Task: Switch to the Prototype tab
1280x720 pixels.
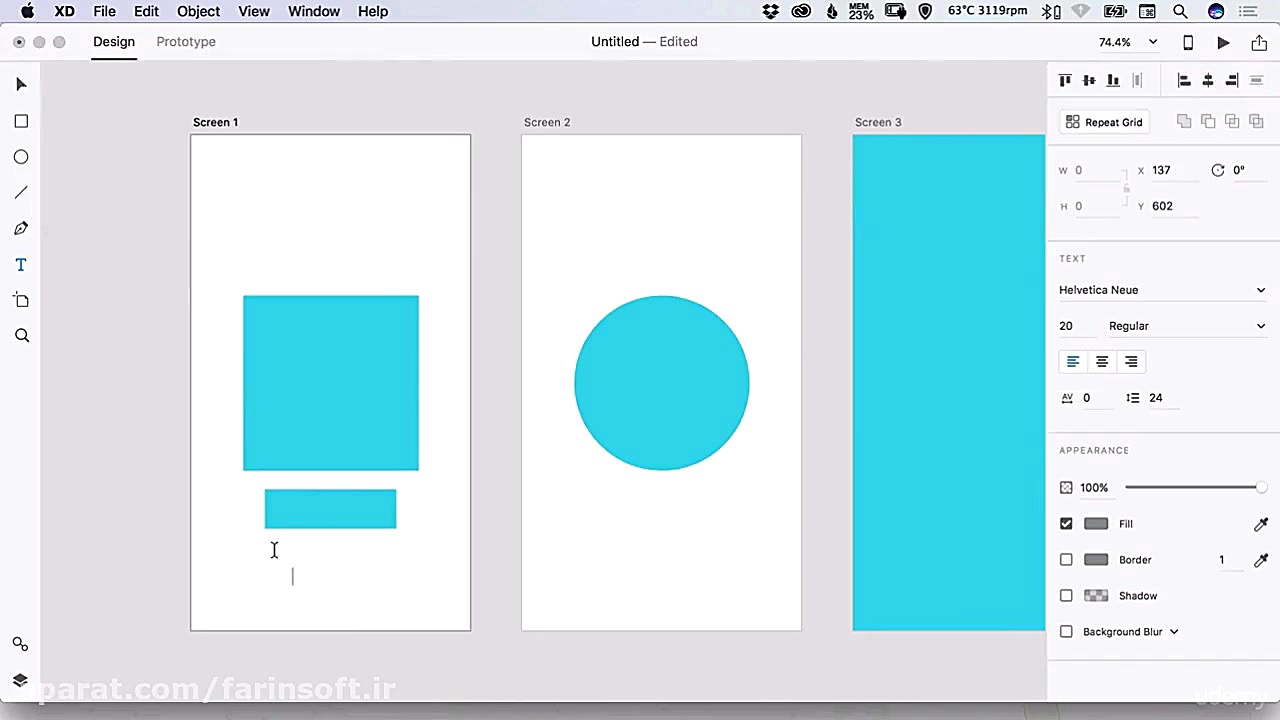Action: click(x=186, y=42)
